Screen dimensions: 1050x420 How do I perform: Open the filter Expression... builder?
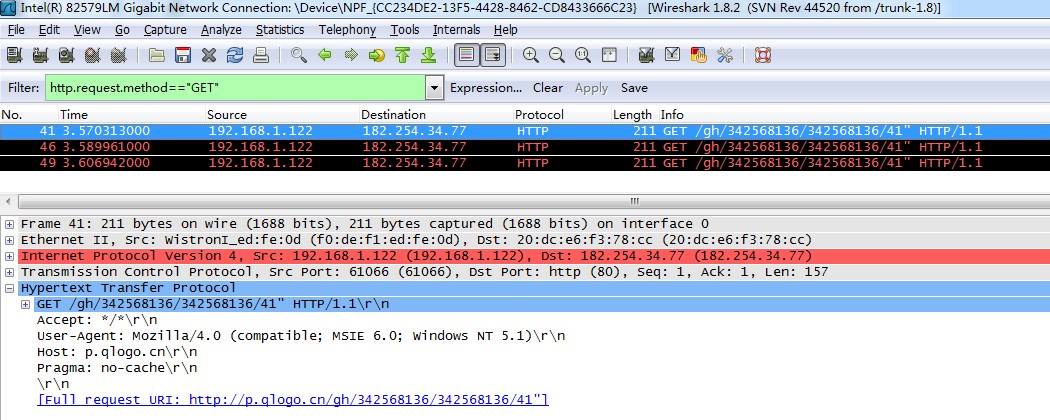[x=486, y=88]
